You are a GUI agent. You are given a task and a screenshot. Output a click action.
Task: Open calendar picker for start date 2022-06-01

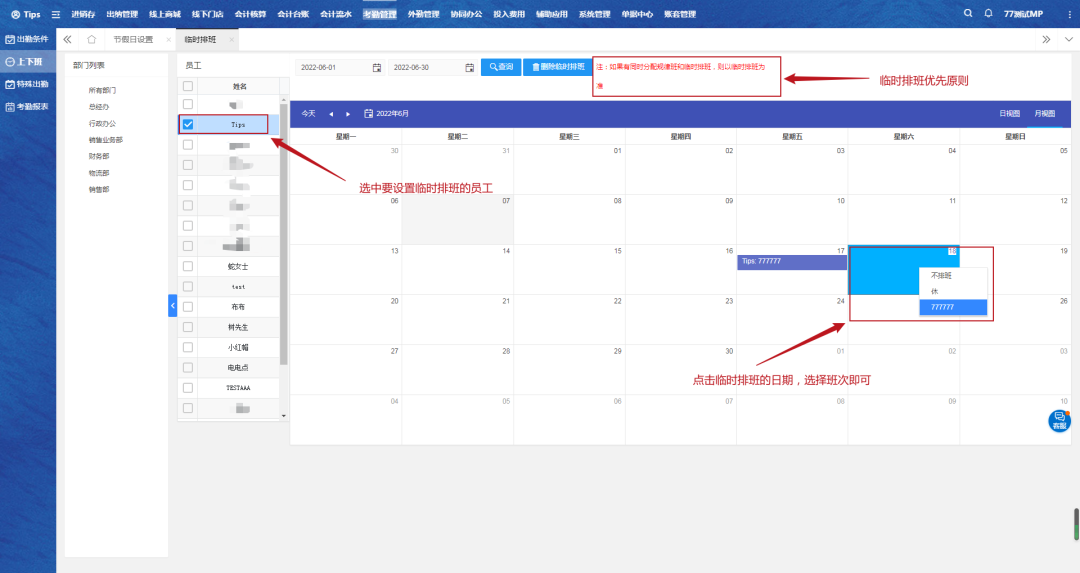(377, 67)
